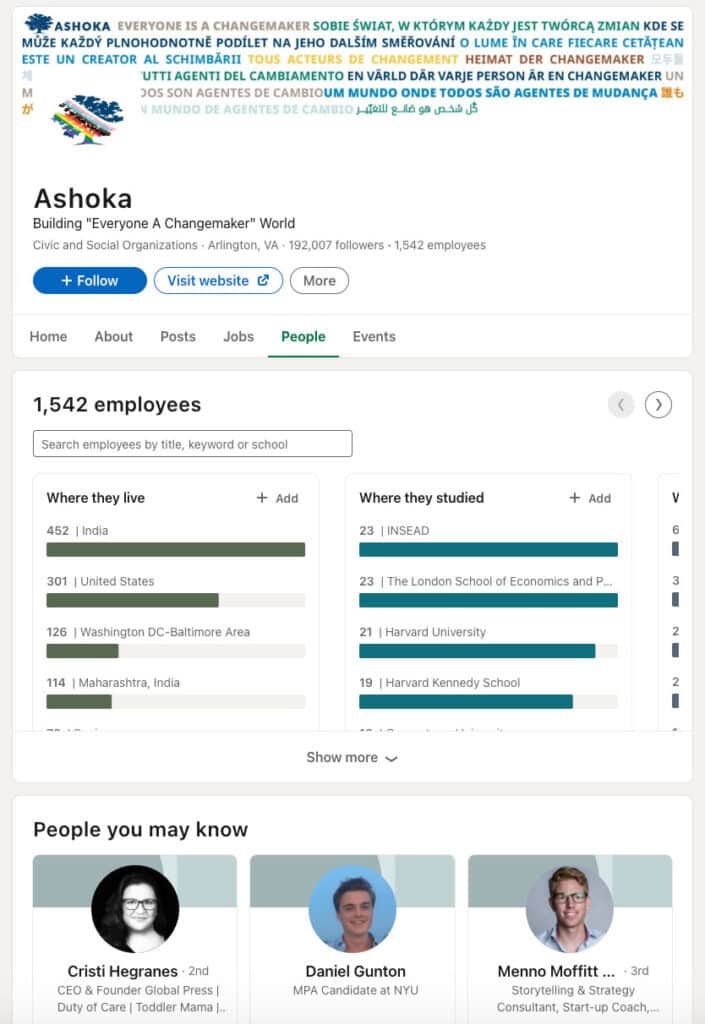This screenshot has height=1024, width=705.
Task: Filter employees by United States bar
Action: (x=176, y=600)
